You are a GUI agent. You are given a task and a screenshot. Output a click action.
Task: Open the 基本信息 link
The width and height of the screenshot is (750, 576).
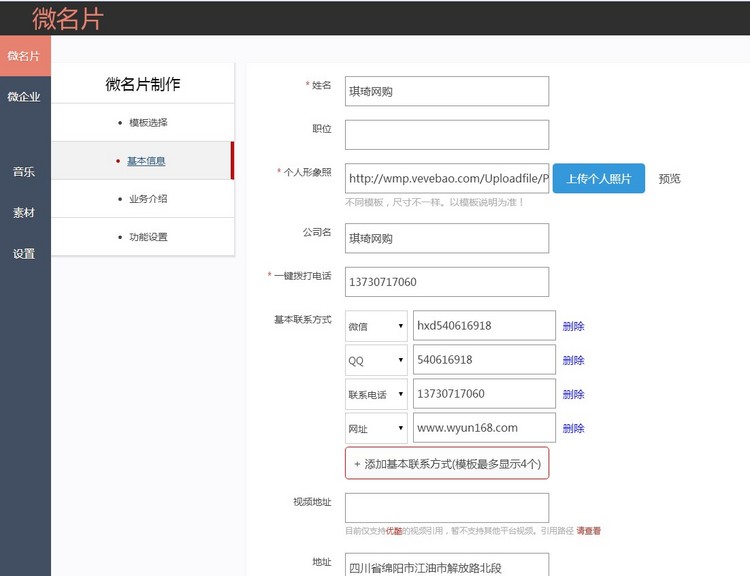click(146, 161)
